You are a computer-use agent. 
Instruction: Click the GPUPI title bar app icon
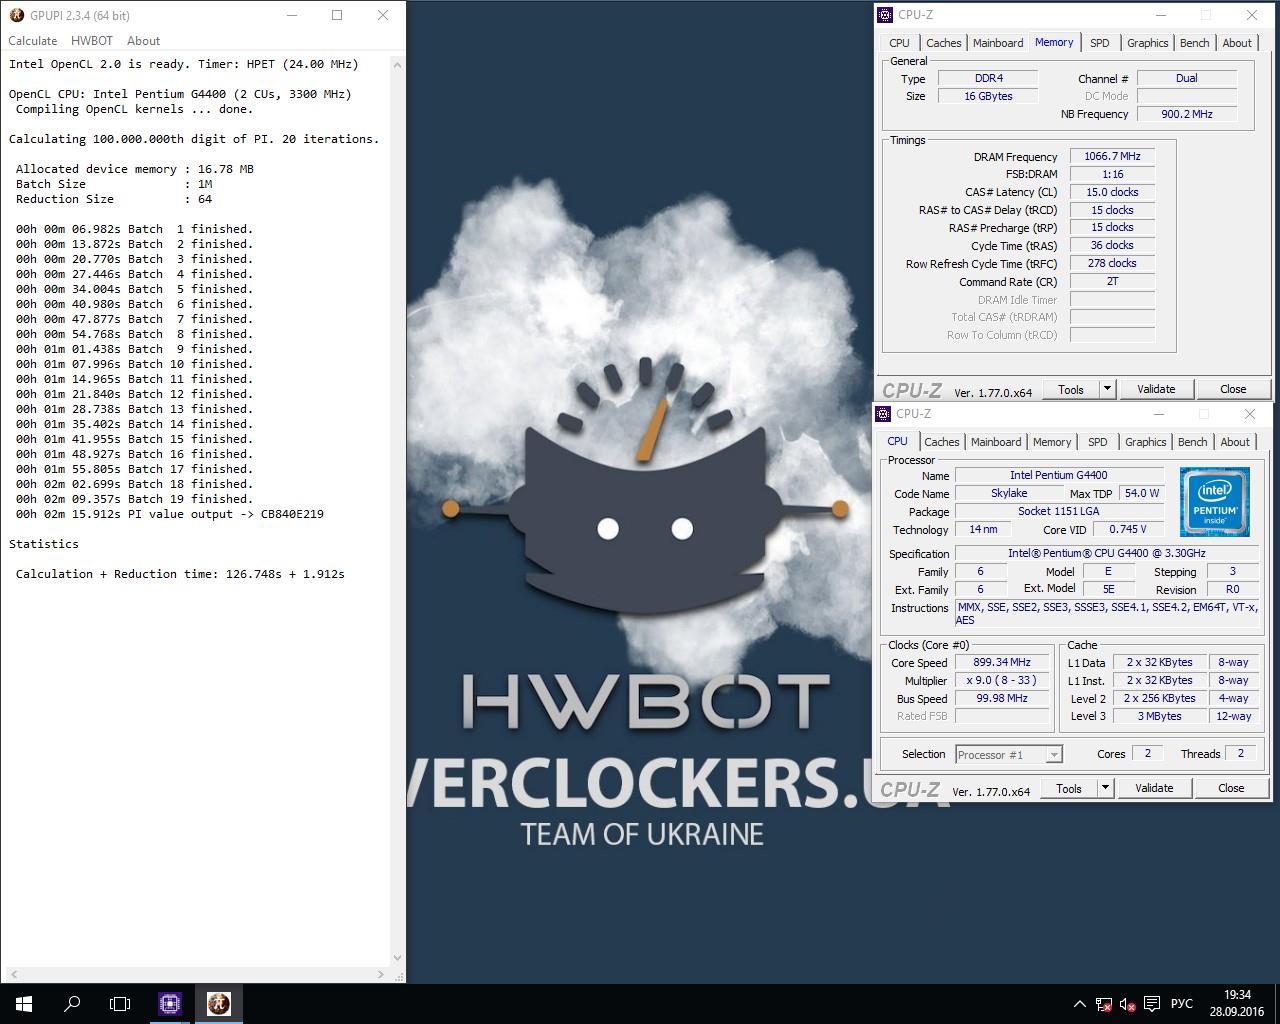click(16, 15)
